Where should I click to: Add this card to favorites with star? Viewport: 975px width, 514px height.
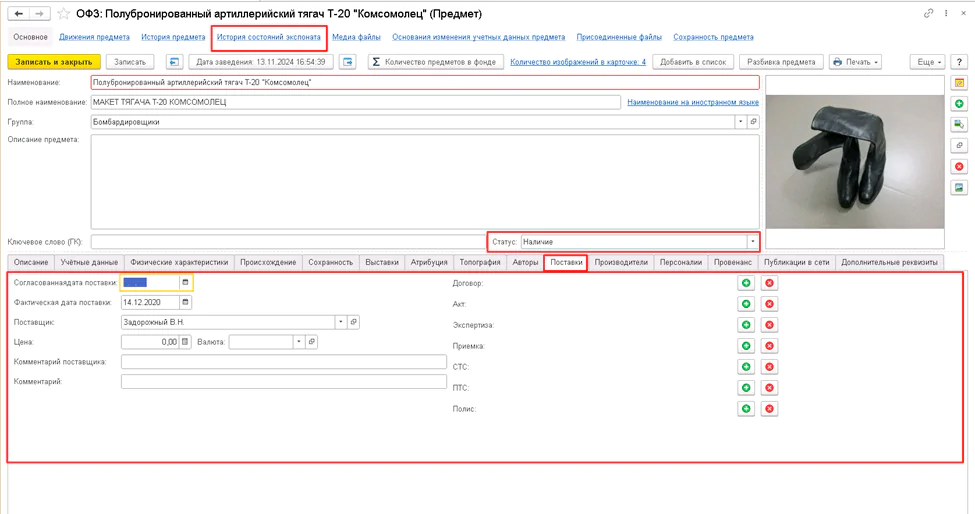pyautogui.click(x=63, y=14)
